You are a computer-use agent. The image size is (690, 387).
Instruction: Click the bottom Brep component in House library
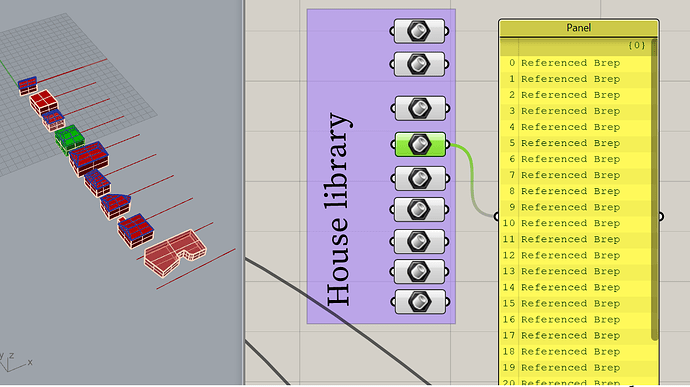[x=420, y=302]
